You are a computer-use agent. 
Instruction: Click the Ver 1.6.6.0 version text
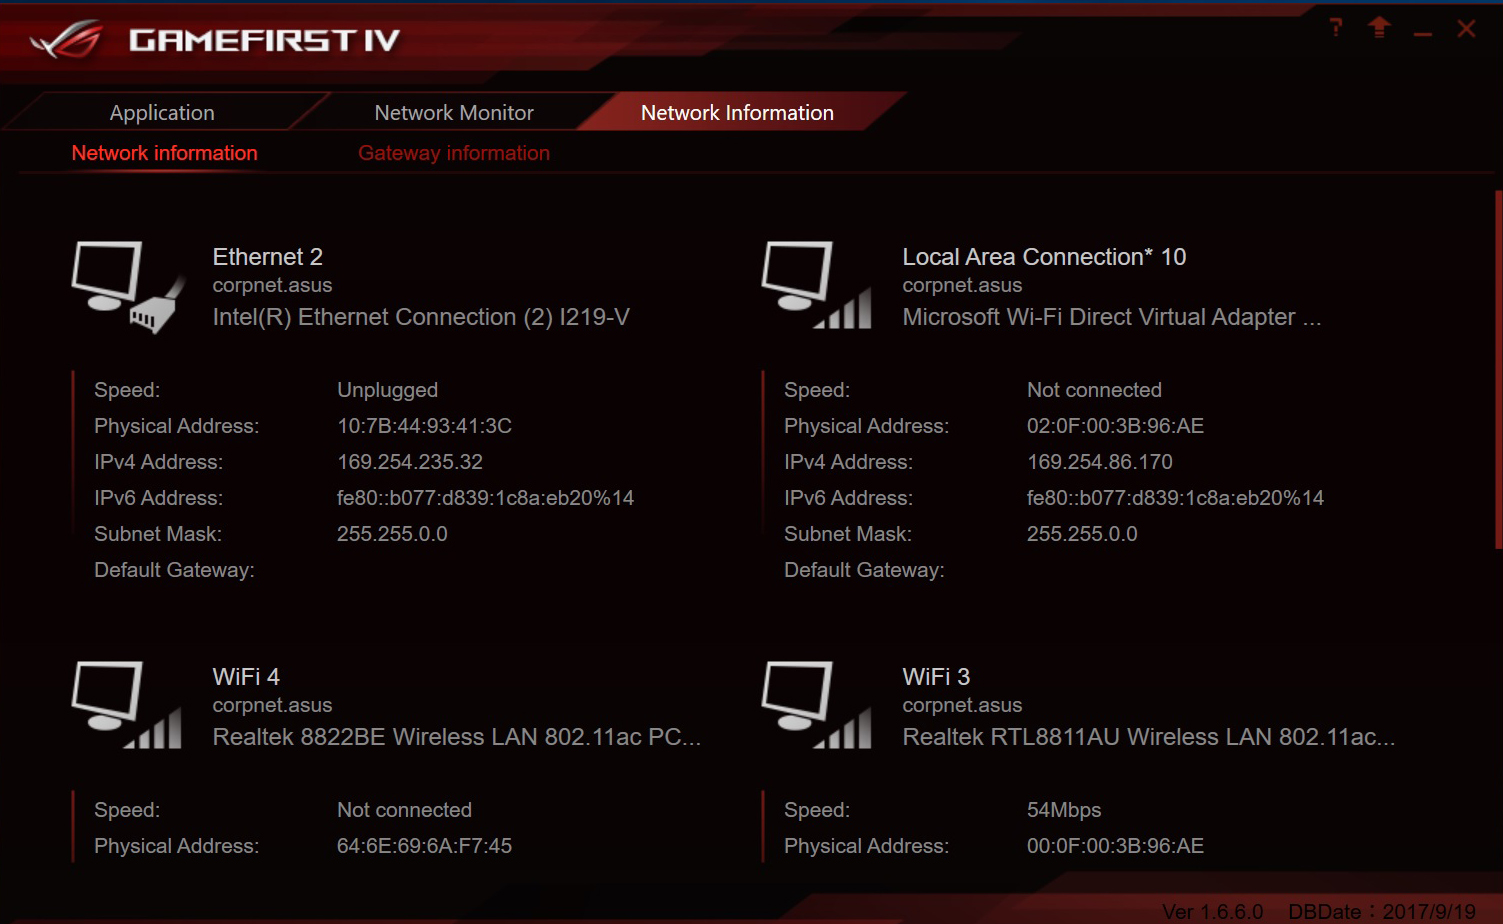point(1213,911)
